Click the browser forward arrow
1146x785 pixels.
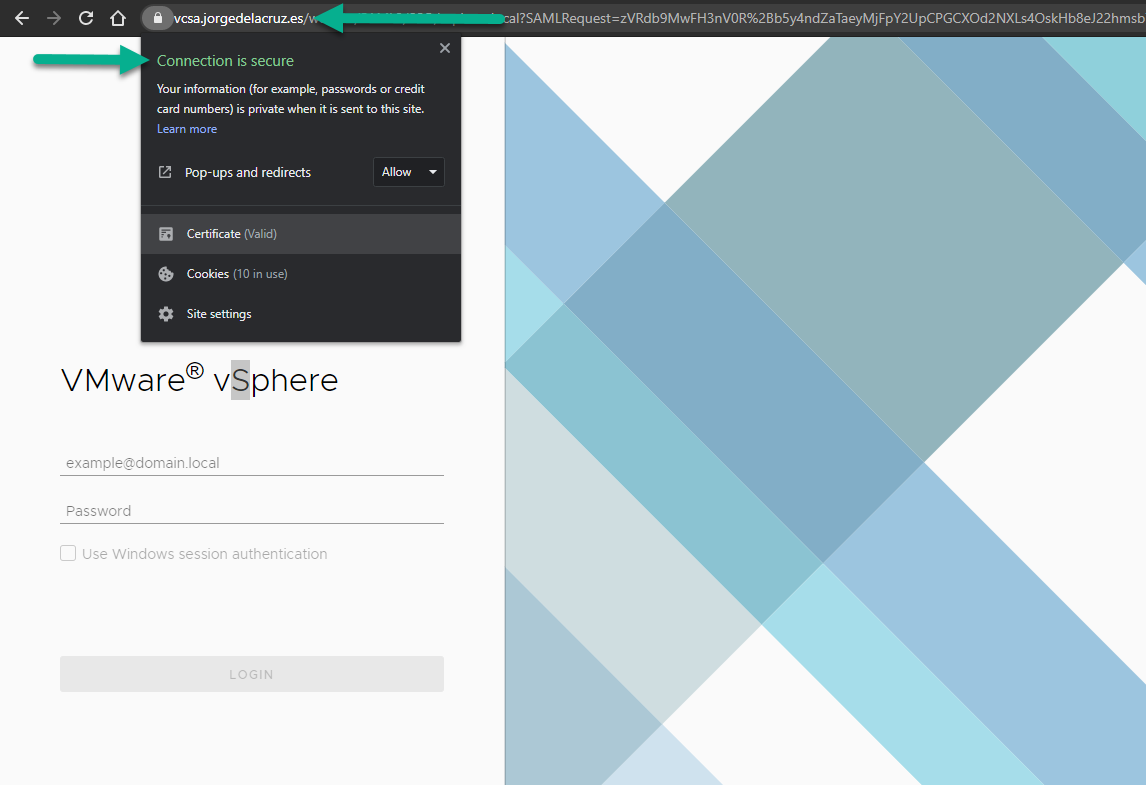53,18
